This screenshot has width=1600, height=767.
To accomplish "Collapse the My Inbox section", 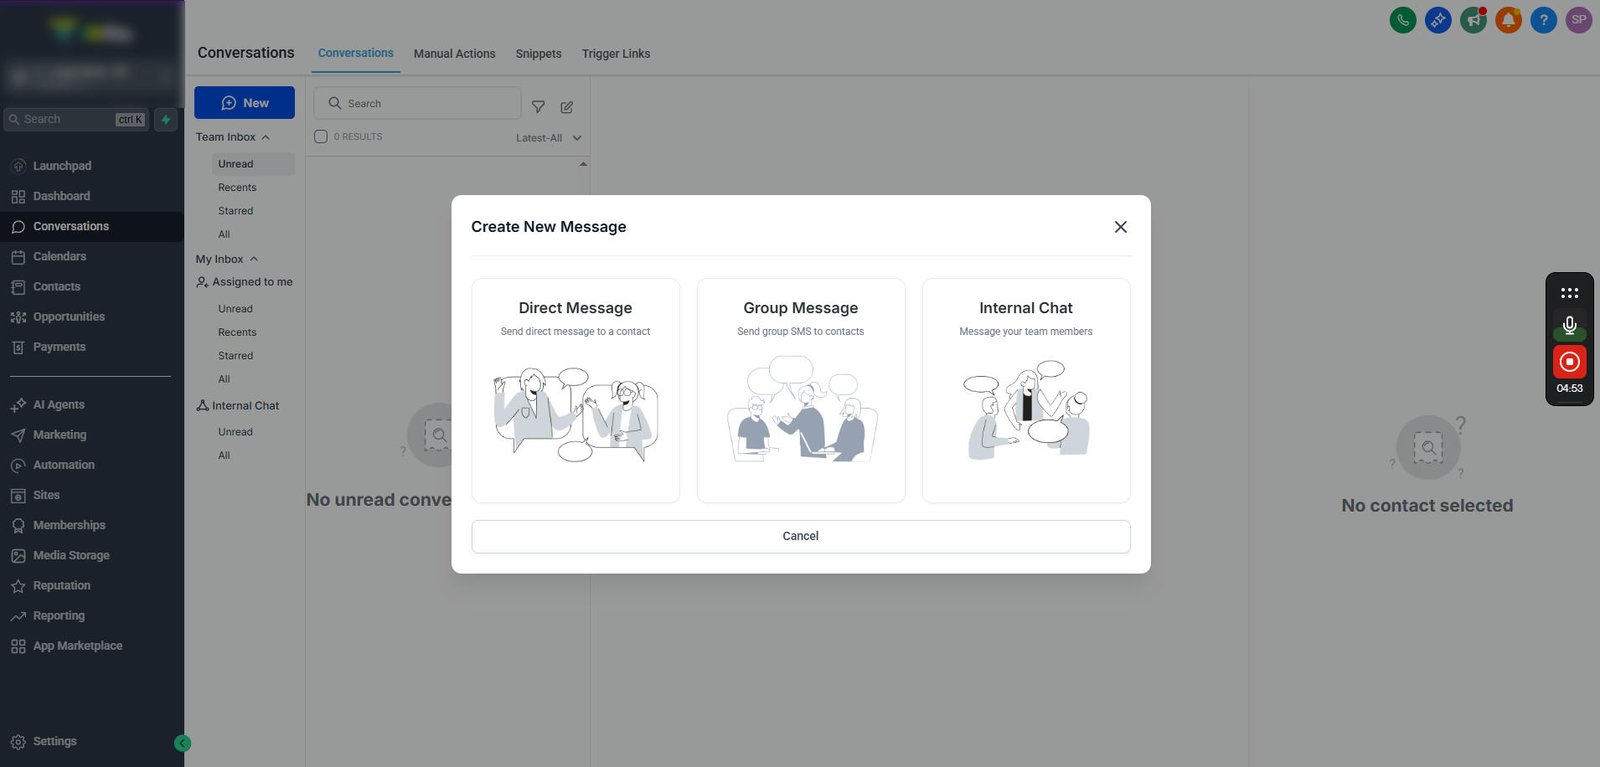I will [x=227, y=259].
